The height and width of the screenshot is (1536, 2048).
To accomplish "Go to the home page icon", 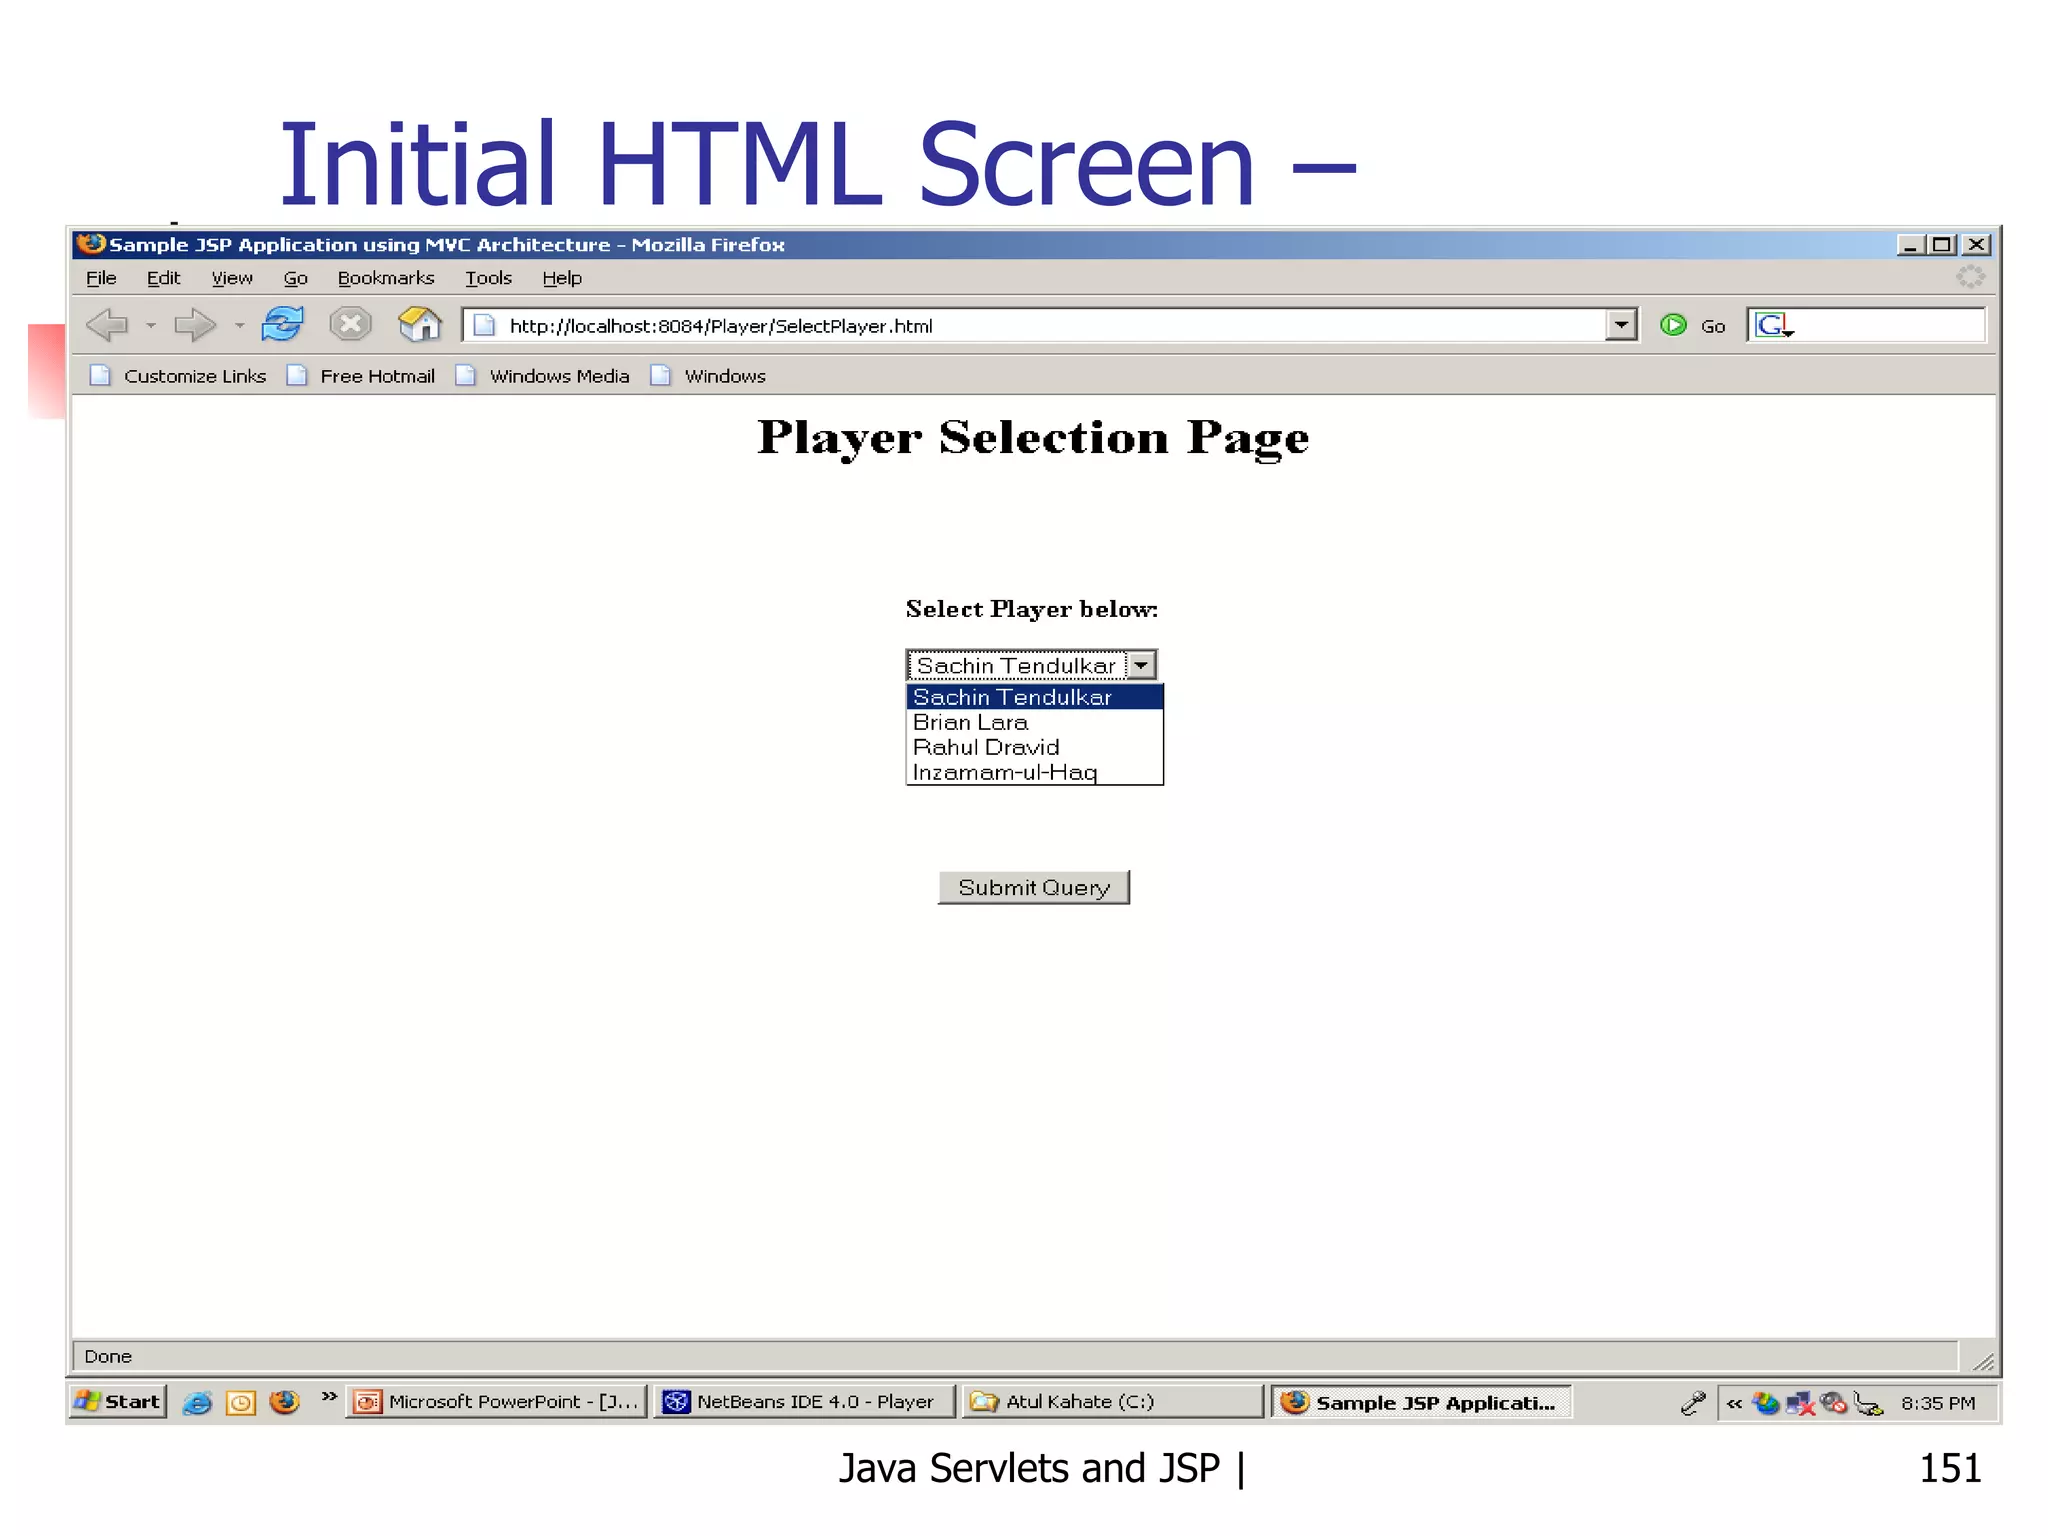I will (x=419, y=324).
